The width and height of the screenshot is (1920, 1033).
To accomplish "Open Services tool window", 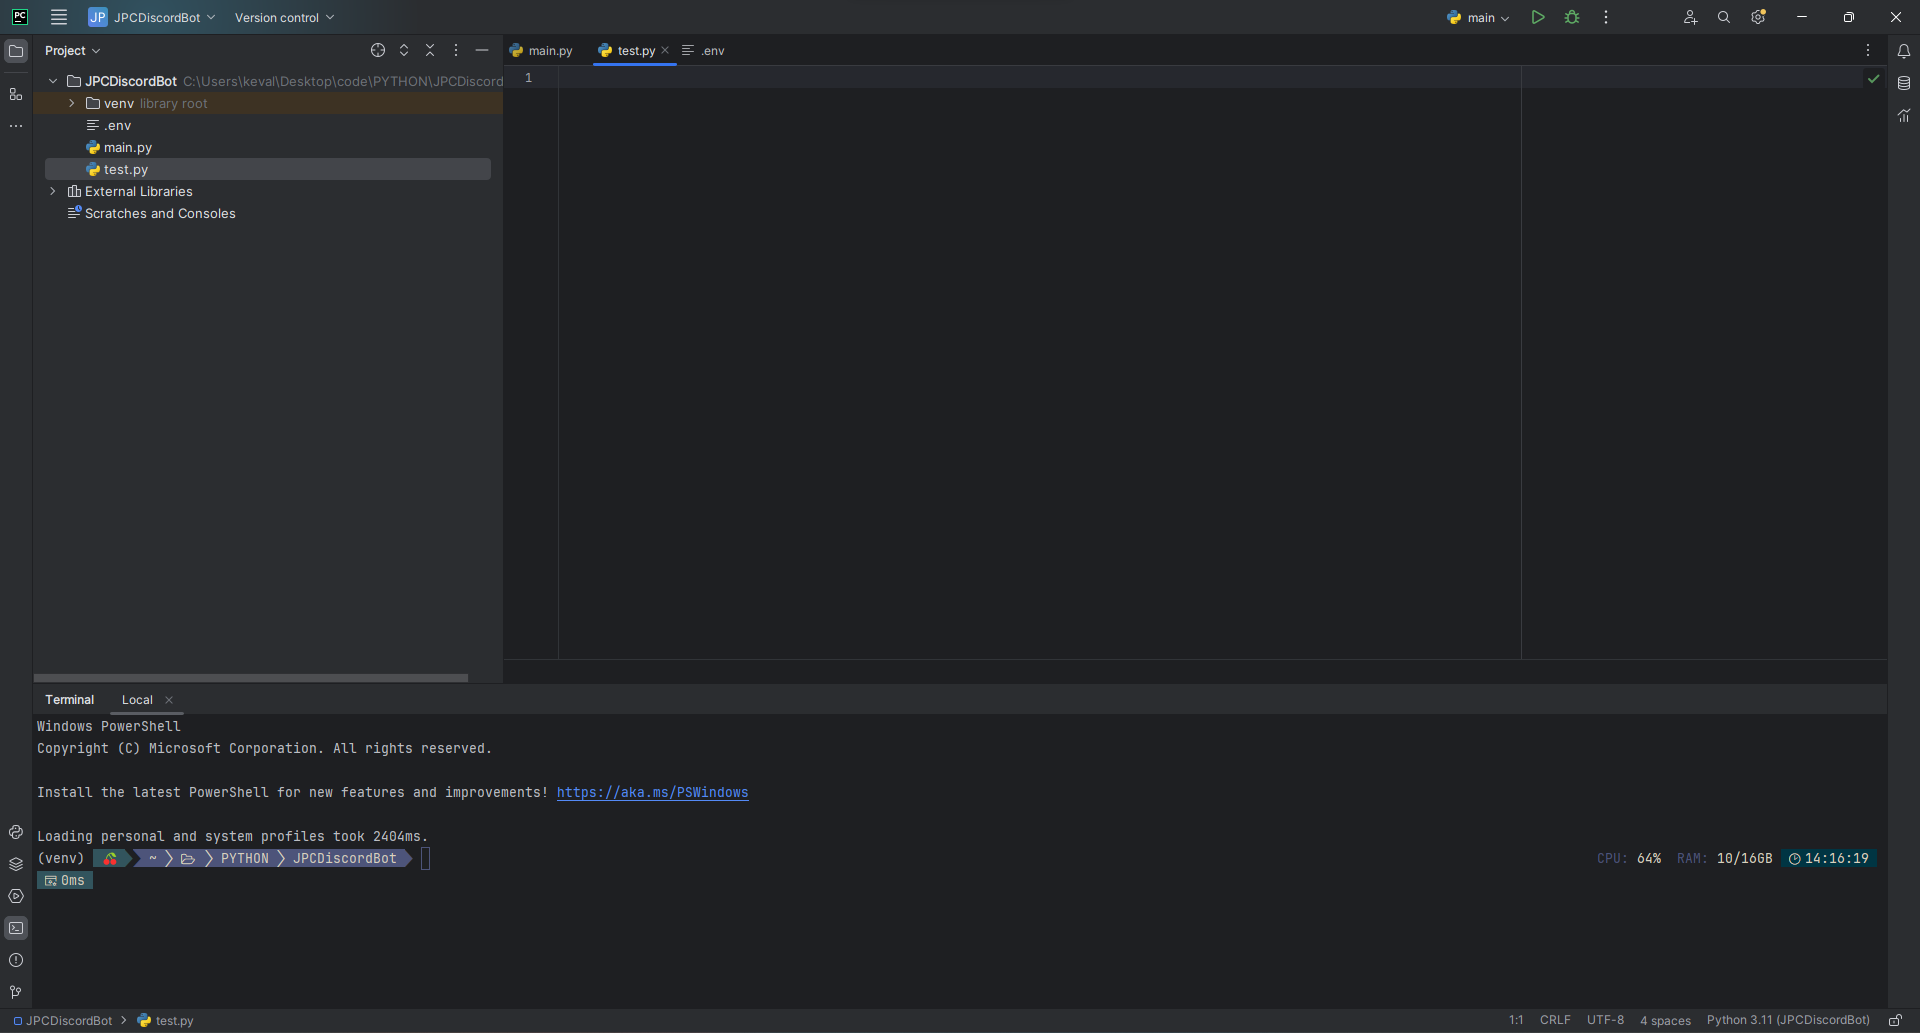I will [16, 896].
